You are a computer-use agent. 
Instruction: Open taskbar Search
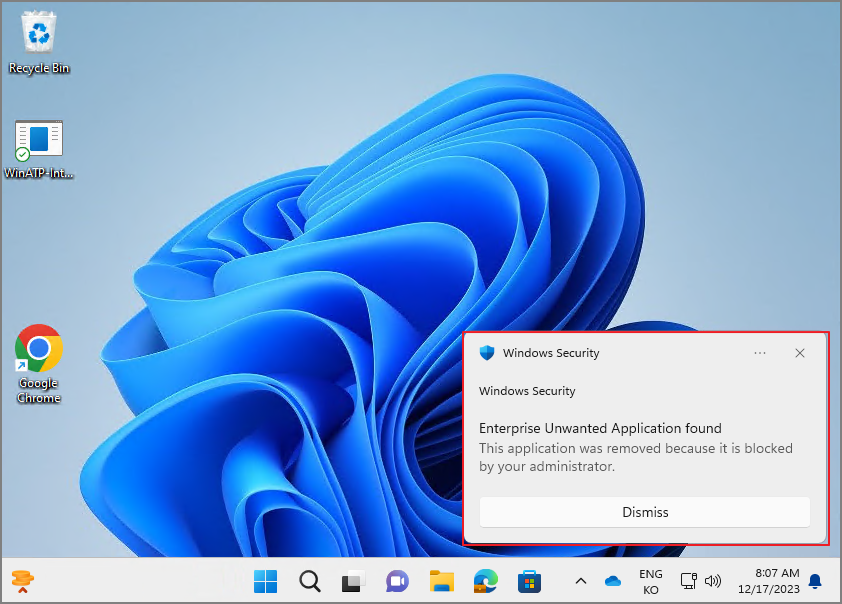pos(309,581)
